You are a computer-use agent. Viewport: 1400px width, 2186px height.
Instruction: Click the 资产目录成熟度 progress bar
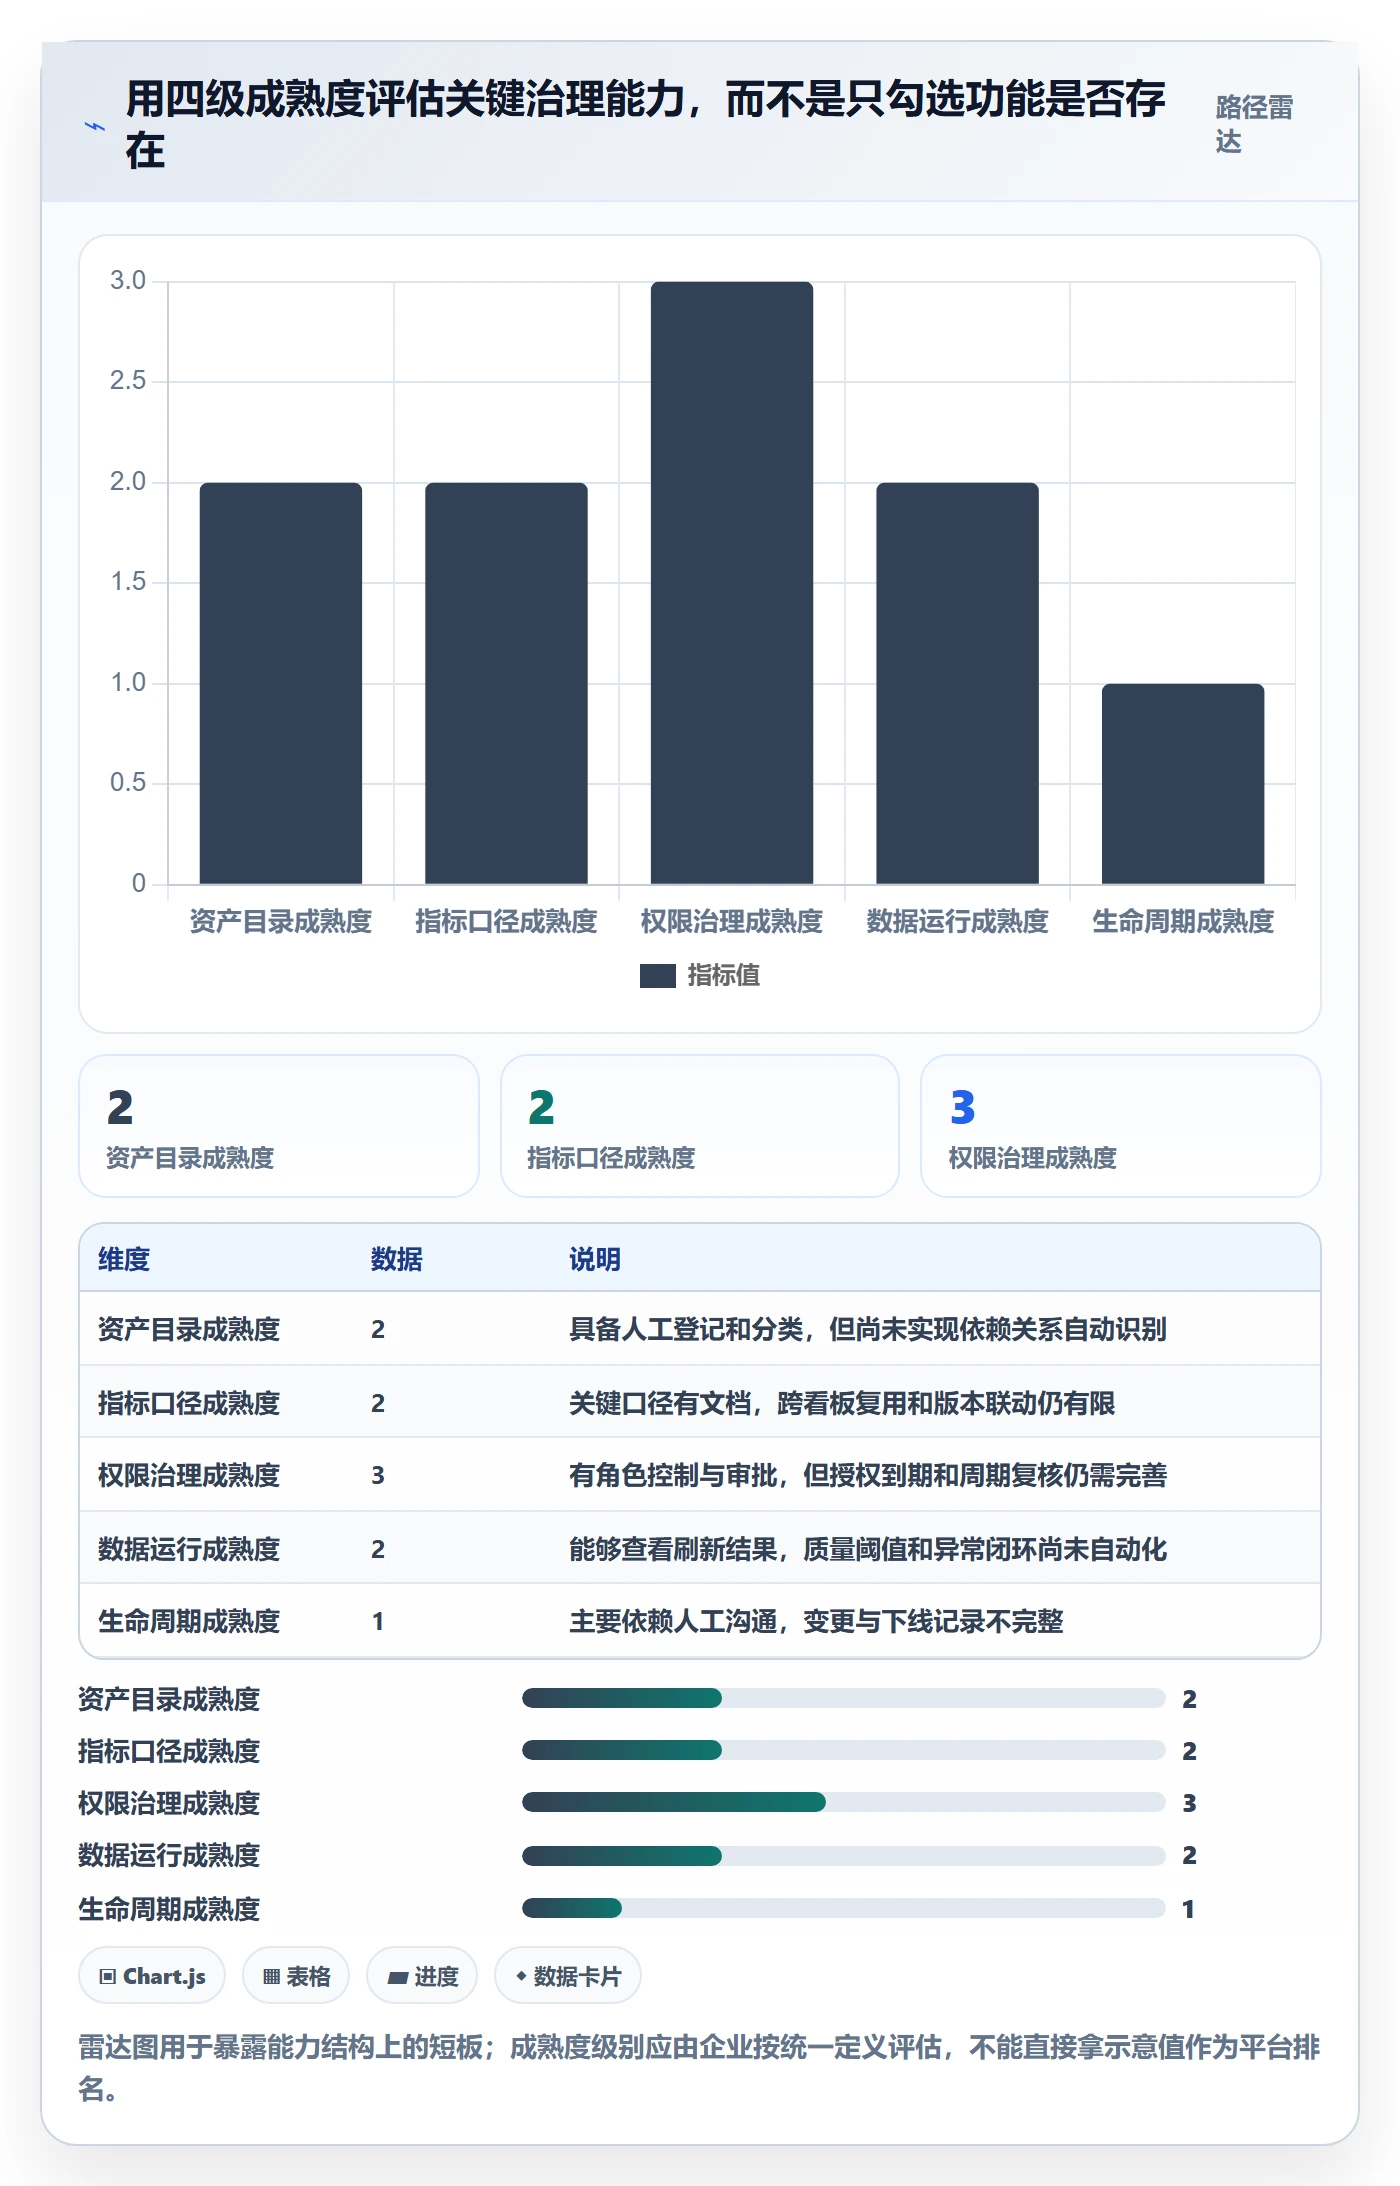[x=844, y=1698]
